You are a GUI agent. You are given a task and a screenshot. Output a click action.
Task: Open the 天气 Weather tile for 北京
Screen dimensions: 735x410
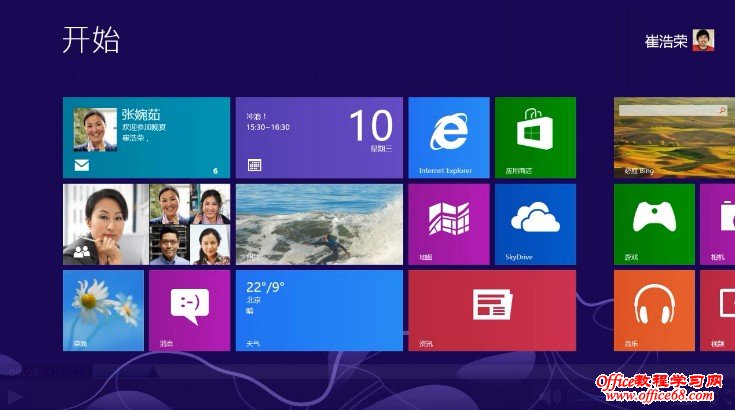[319, 310]
